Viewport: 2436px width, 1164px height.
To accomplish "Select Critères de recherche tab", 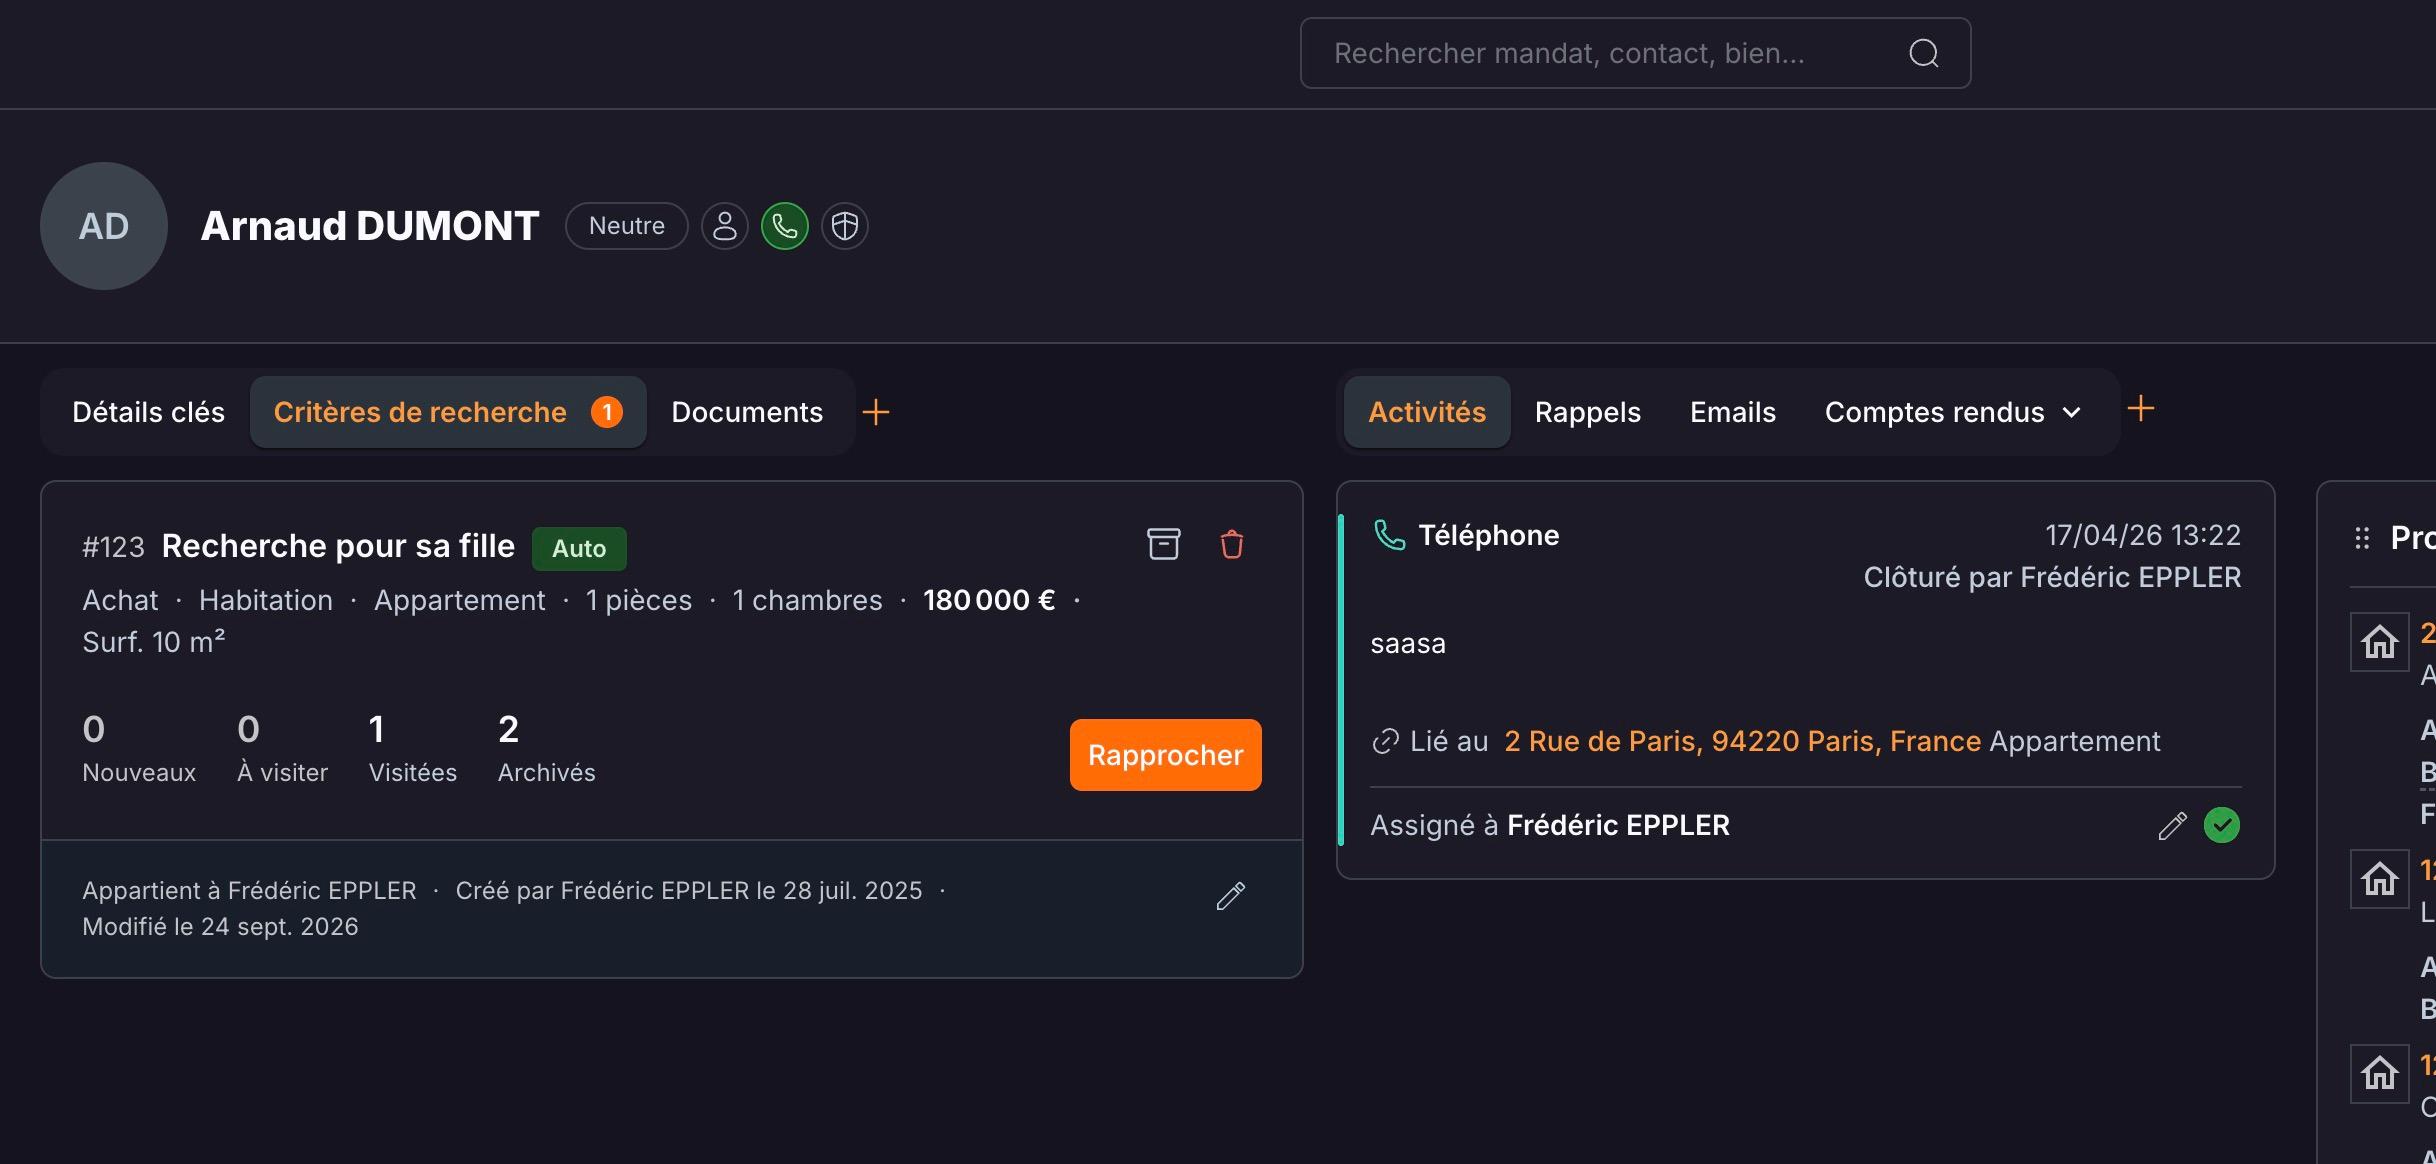I will click(448, 412).
